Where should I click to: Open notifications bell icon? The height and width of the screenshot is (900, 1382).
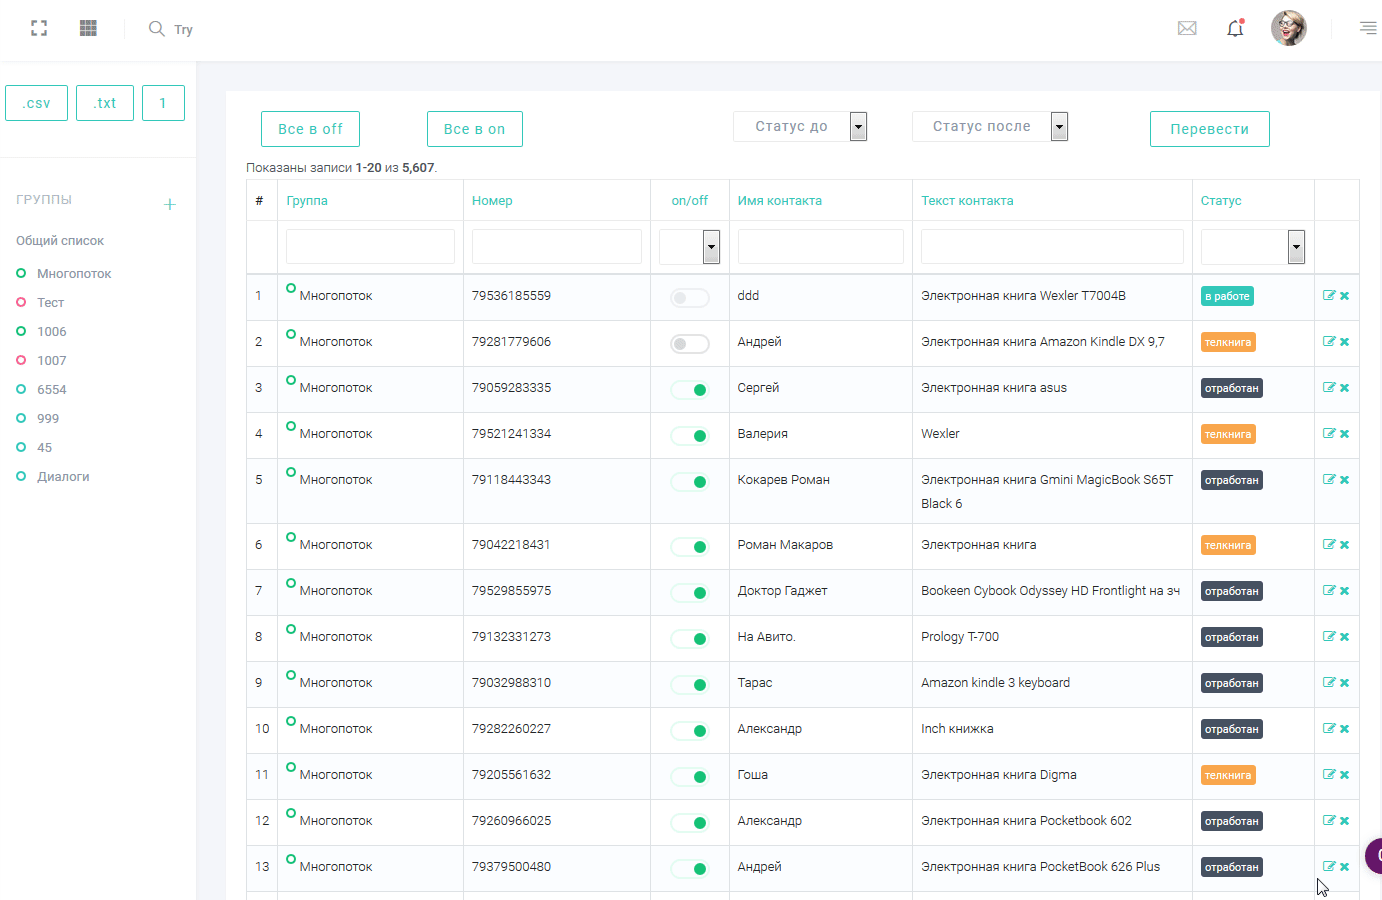(x=1235, y=28)
